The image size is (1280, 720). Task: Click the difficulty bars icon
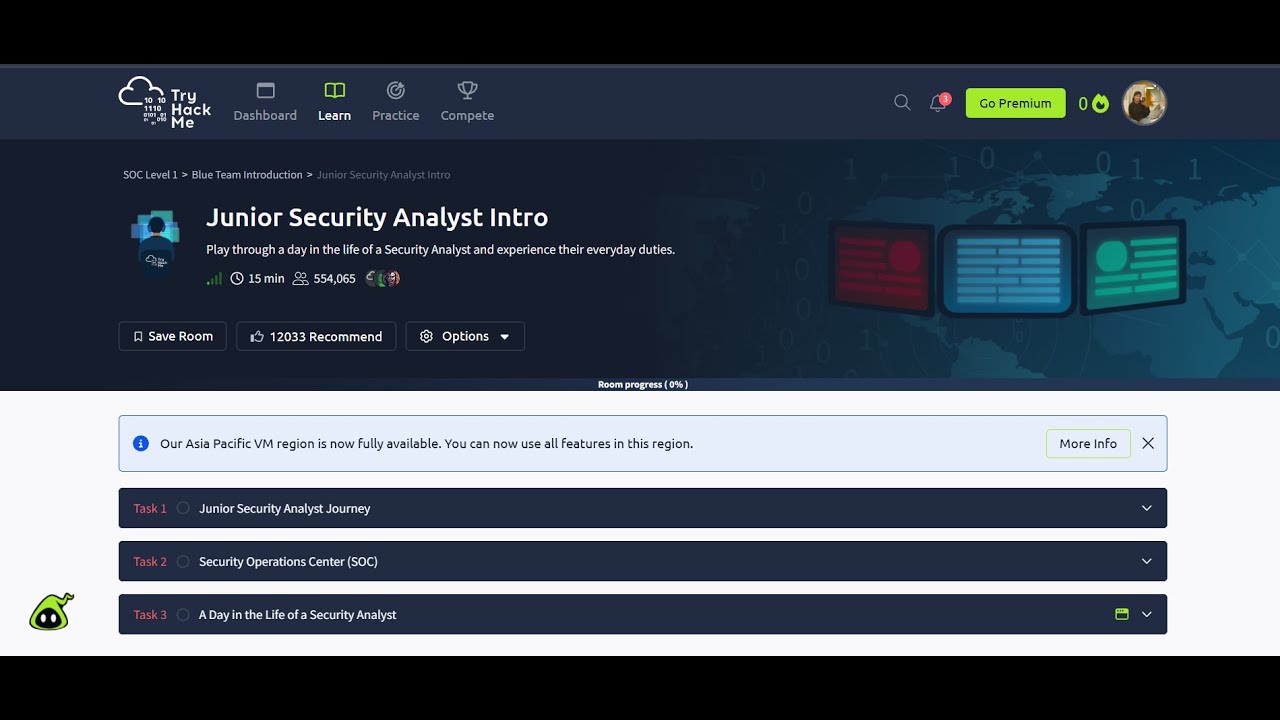pyautogui.click(x=214, y=278)
